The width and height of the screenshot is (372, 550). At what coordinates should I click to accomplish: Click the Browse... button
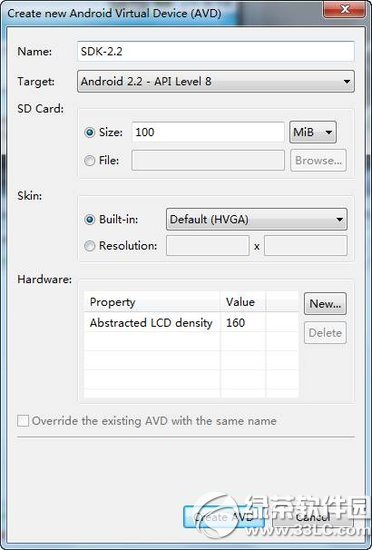pos(318,160)
